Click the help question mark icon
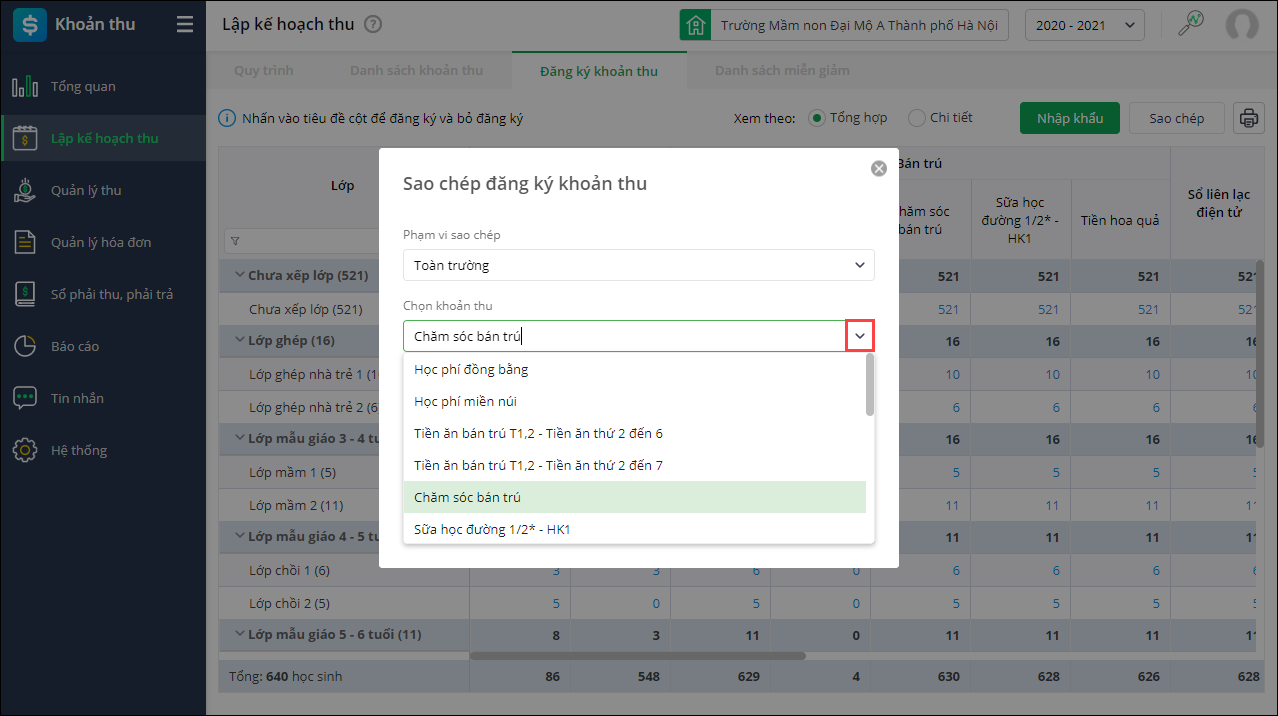This screenshot has width=1278, height=716. click(373, 25)
